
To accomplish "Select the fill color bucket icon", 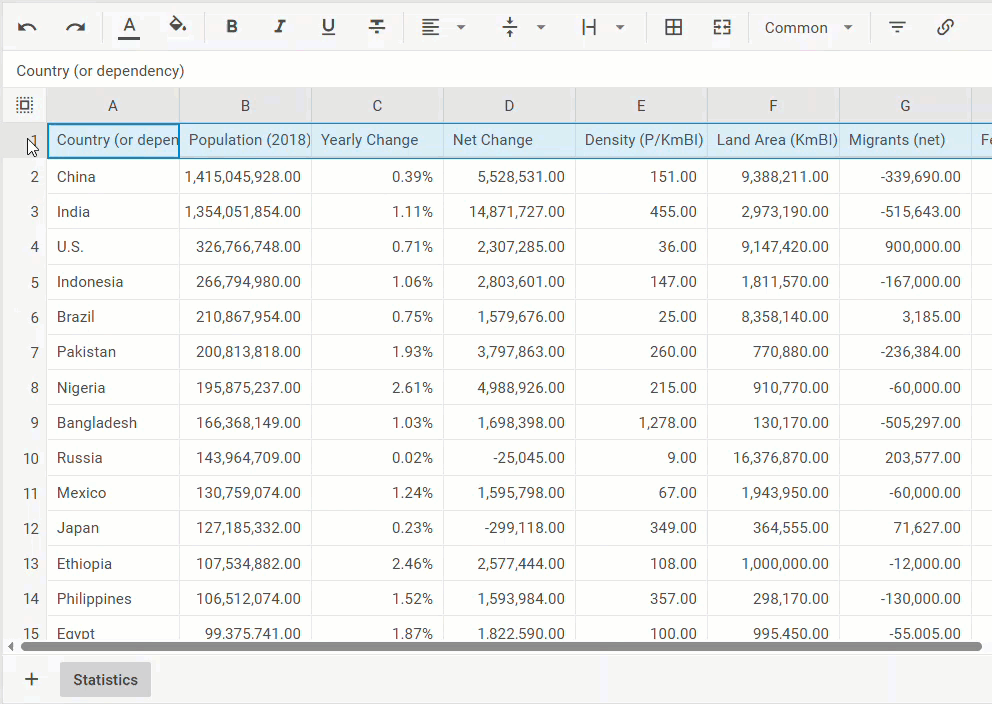I will pyautogui.click(x=177, y=27).
